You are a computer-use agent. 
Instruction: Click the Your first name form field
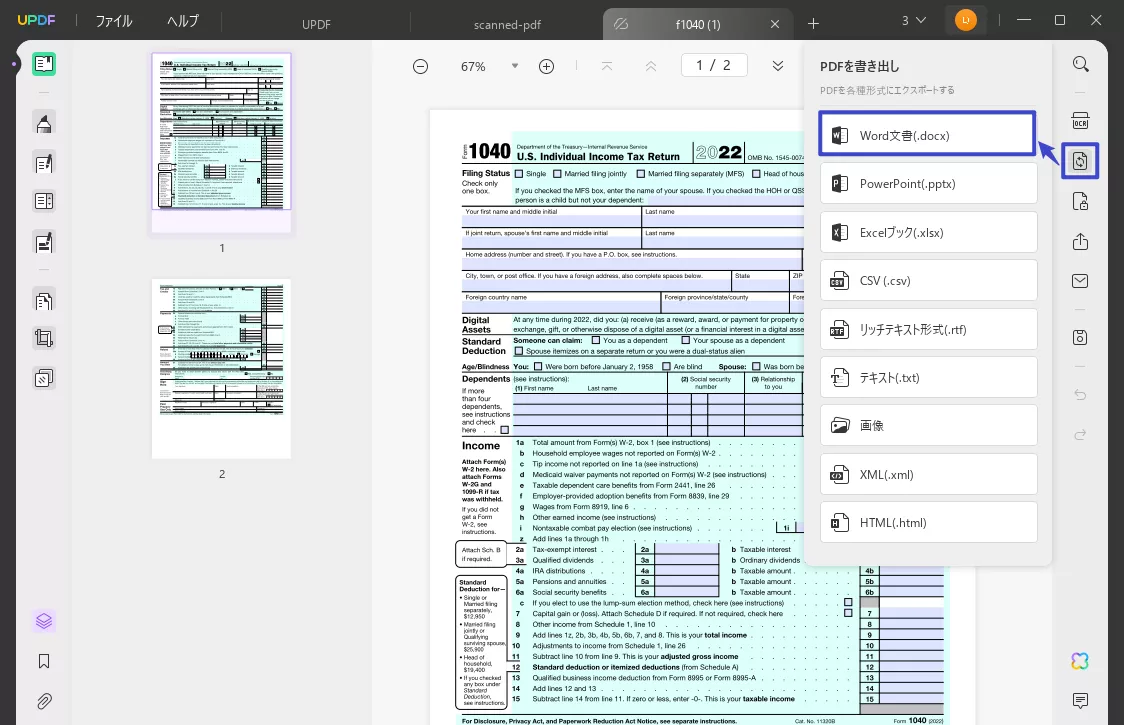tap(551, 221)
